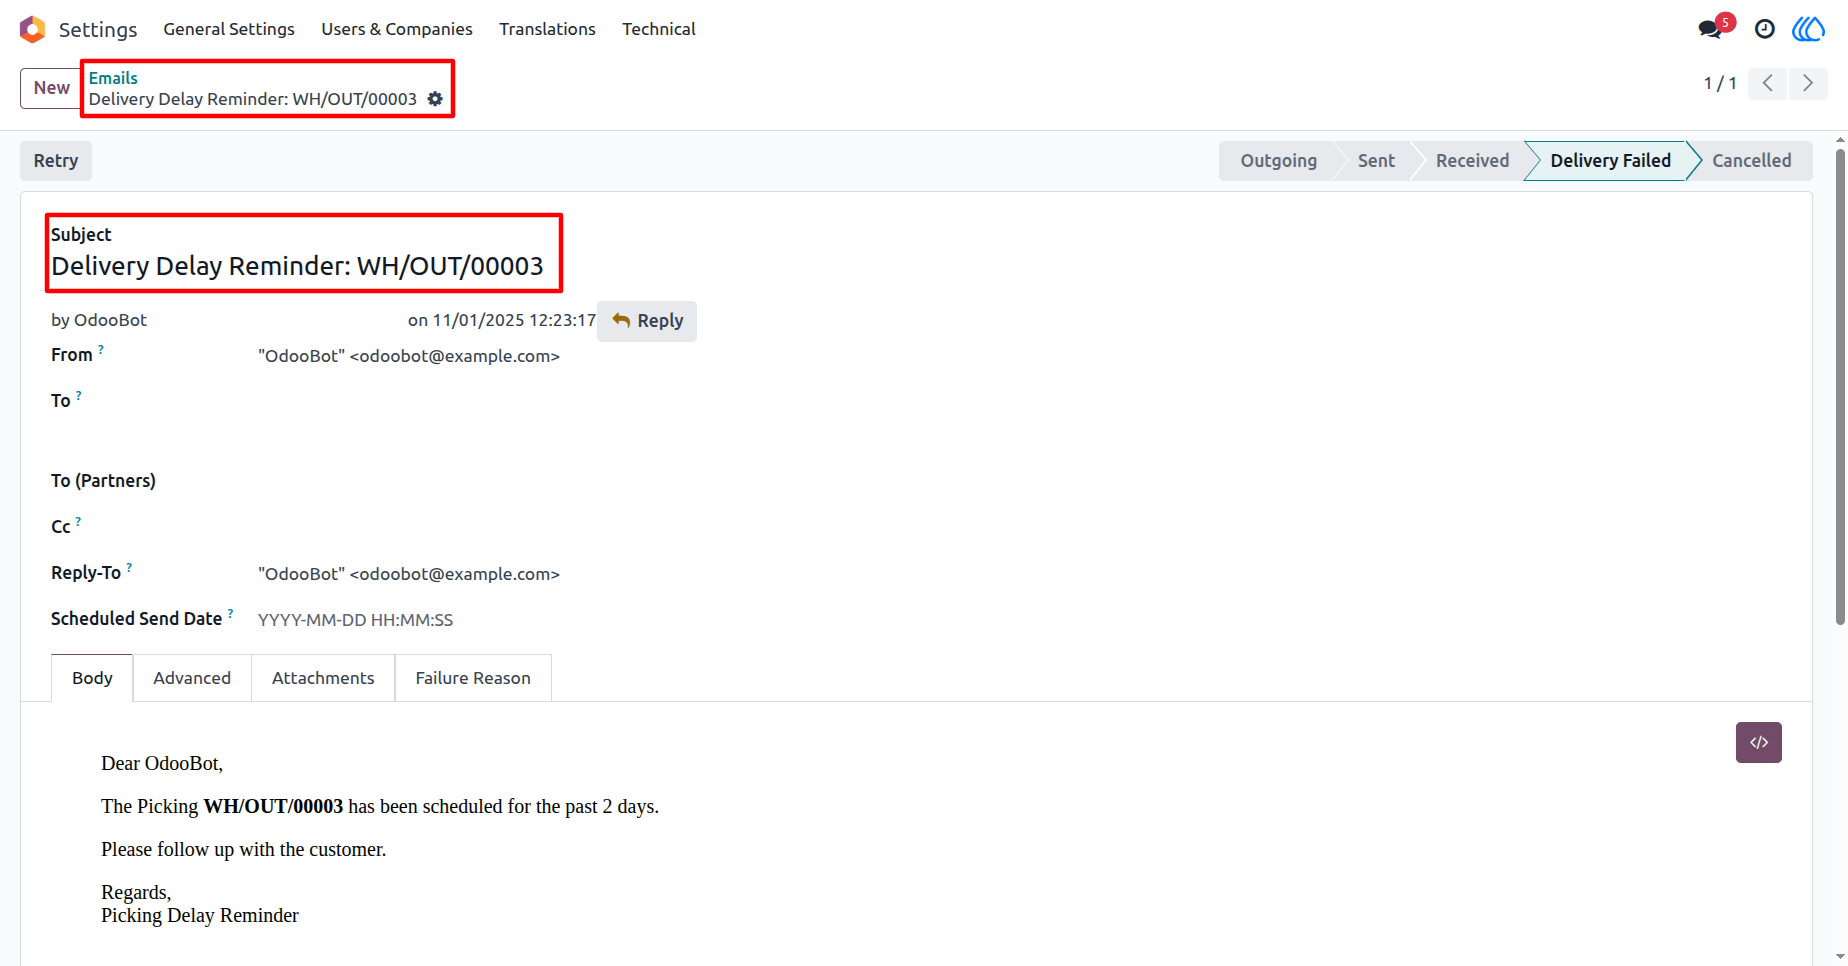The image size is (1848, 966).
Task: Set status to Cancelled
Action: 1751,161
